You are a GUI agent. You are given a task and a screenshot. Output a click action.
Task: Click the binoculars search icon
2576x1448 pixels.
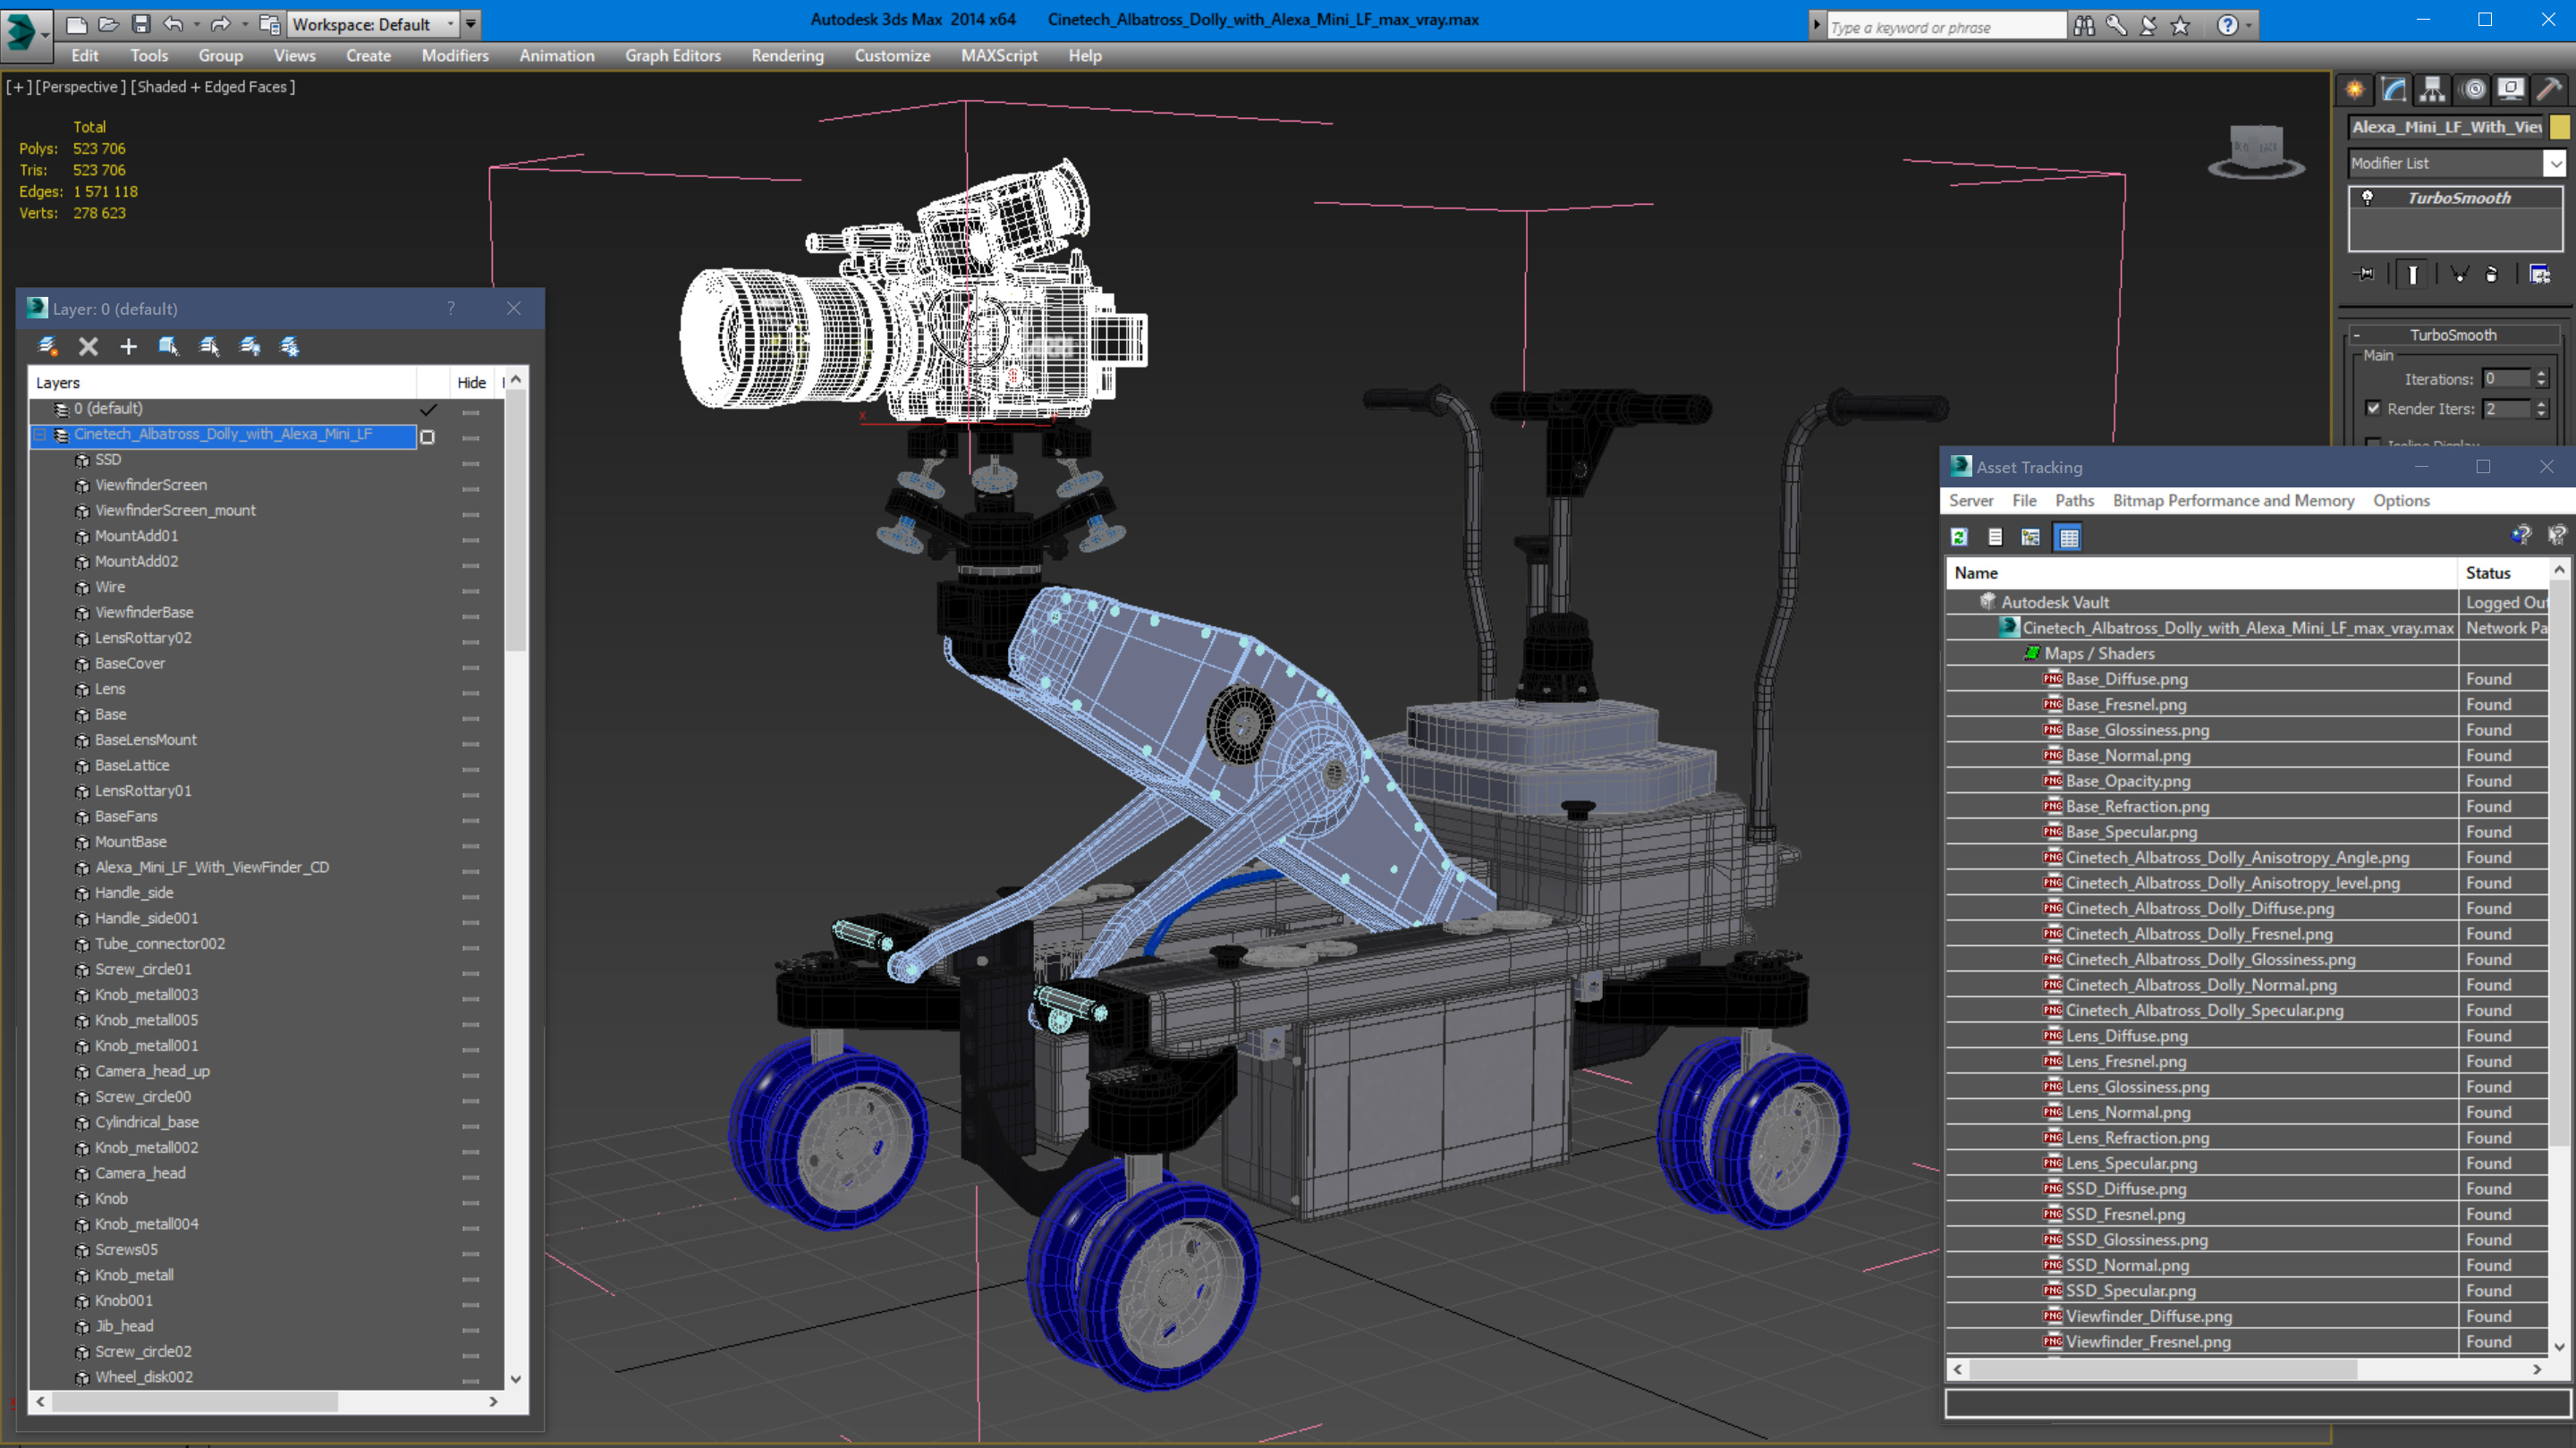(x=2084, y=26)
